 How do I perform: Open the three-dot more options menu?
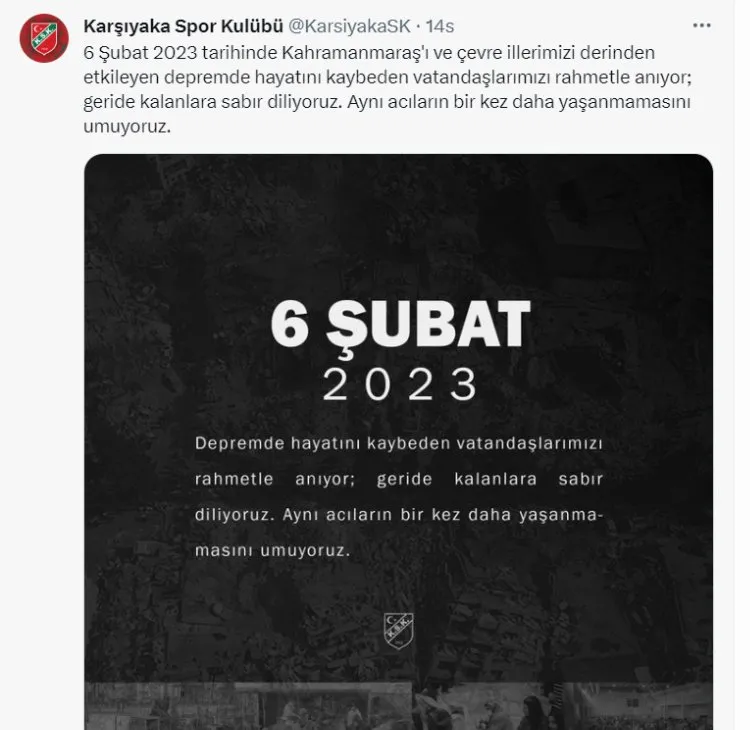701,25
